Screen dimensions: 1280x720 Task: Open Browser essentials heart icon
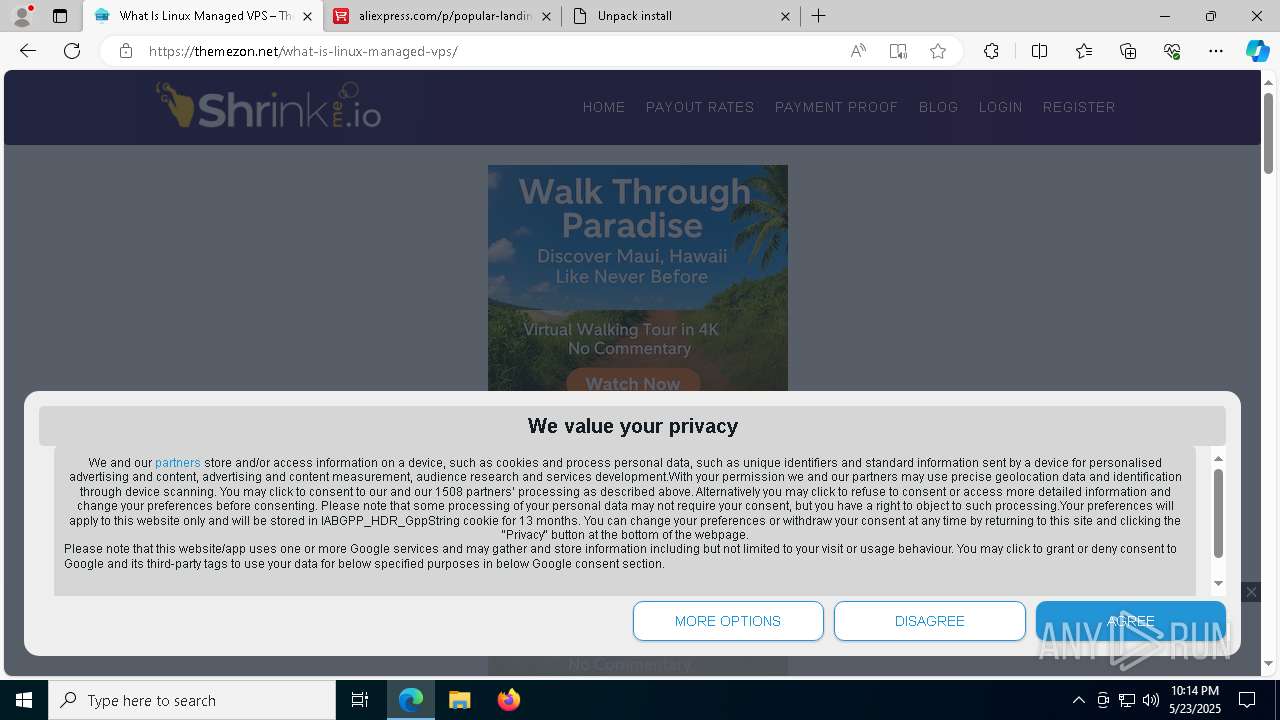point(1172,51)
